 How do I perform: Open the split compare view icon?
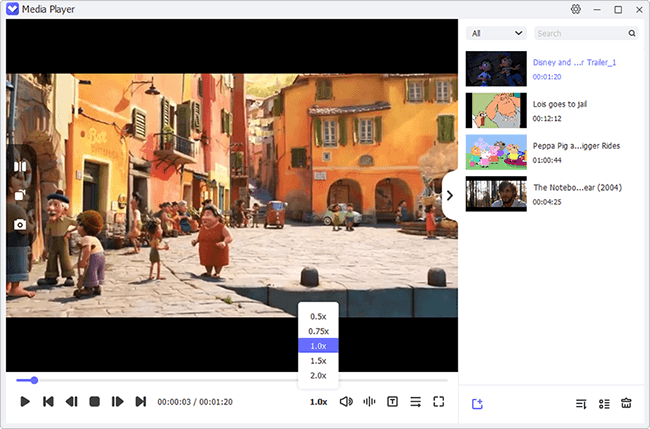(20, 167)
